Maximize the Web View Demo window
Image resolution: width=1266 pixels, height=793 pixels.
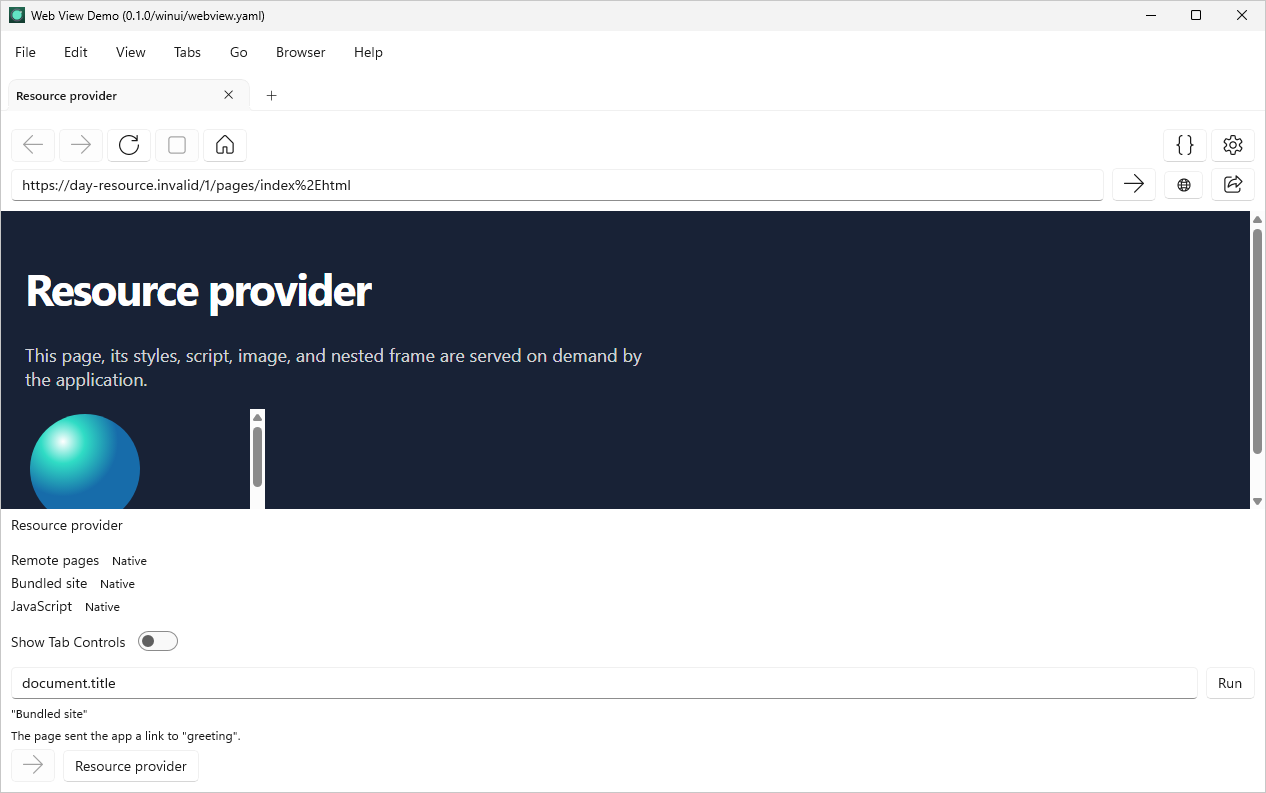pos(1196,15)
